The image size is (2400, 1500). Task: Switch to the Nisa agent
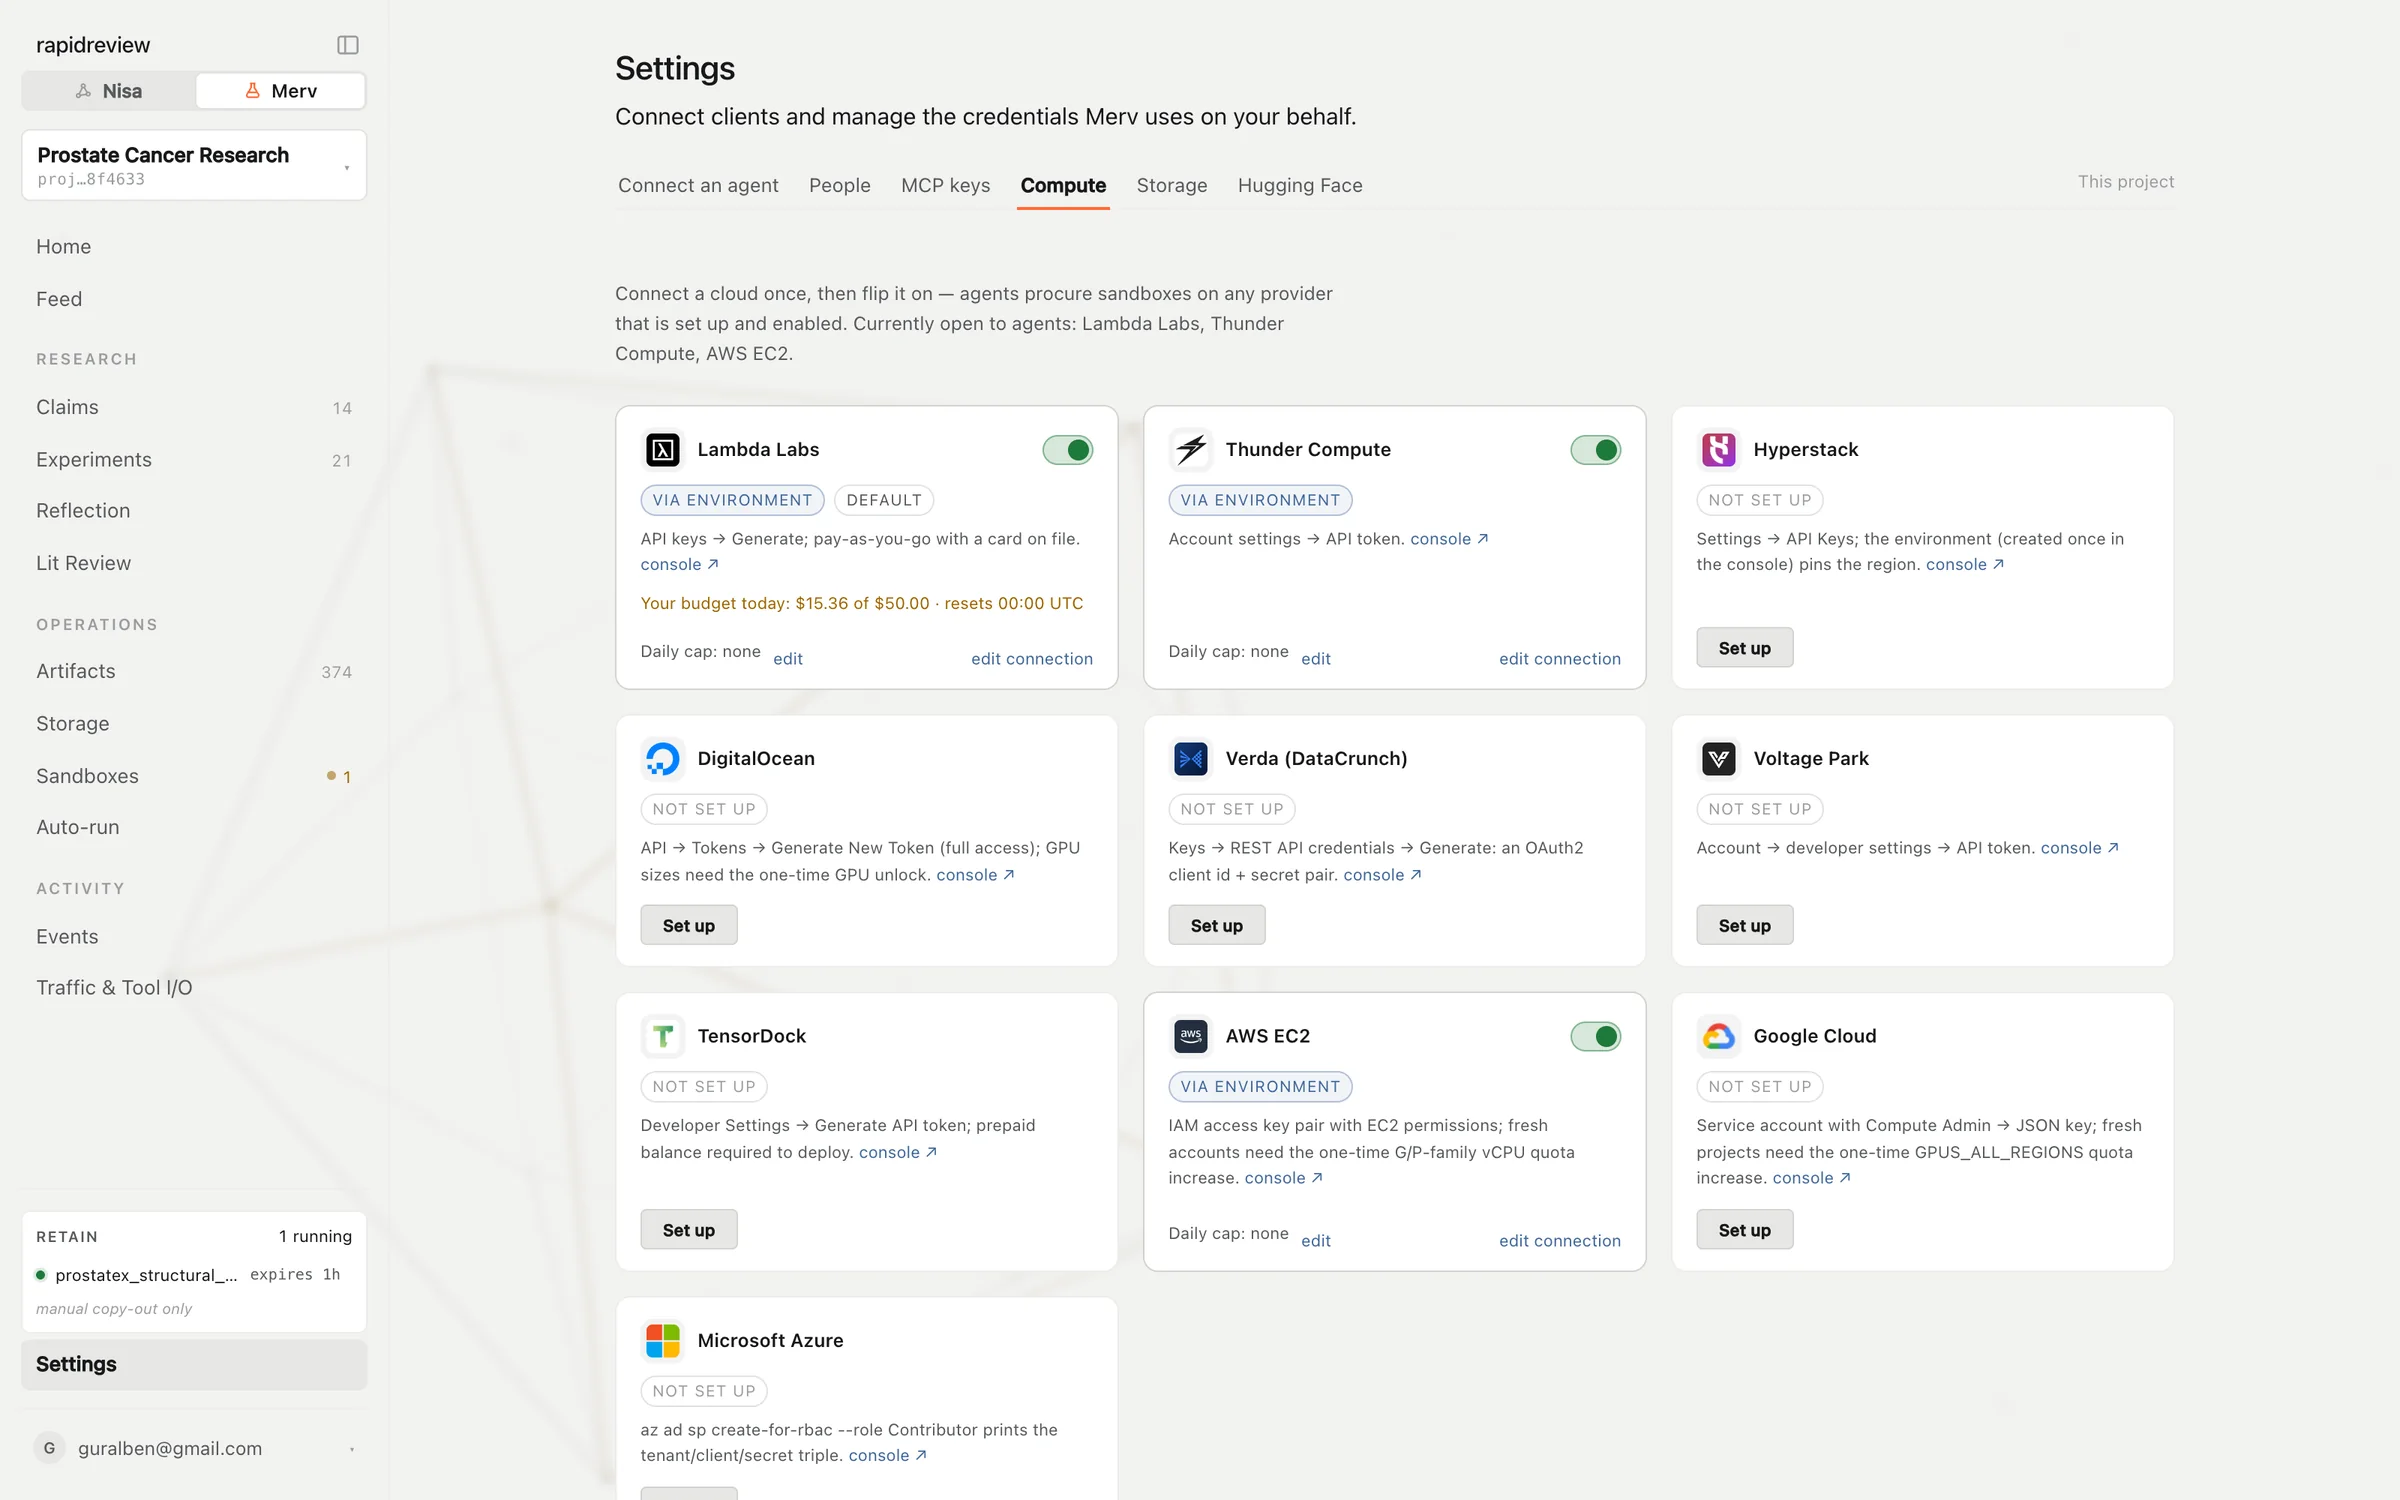coord(109,91)
